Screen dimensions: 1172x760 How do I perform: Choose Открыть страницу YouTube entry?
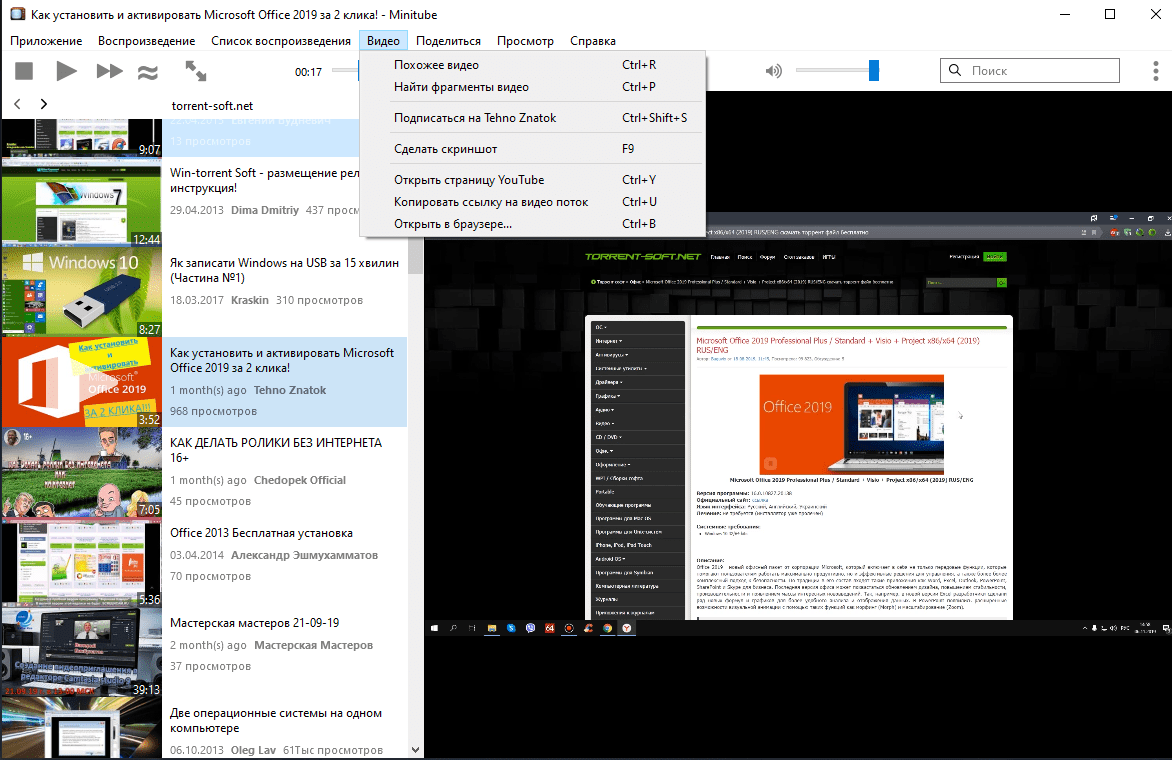[x=532, y=180]
